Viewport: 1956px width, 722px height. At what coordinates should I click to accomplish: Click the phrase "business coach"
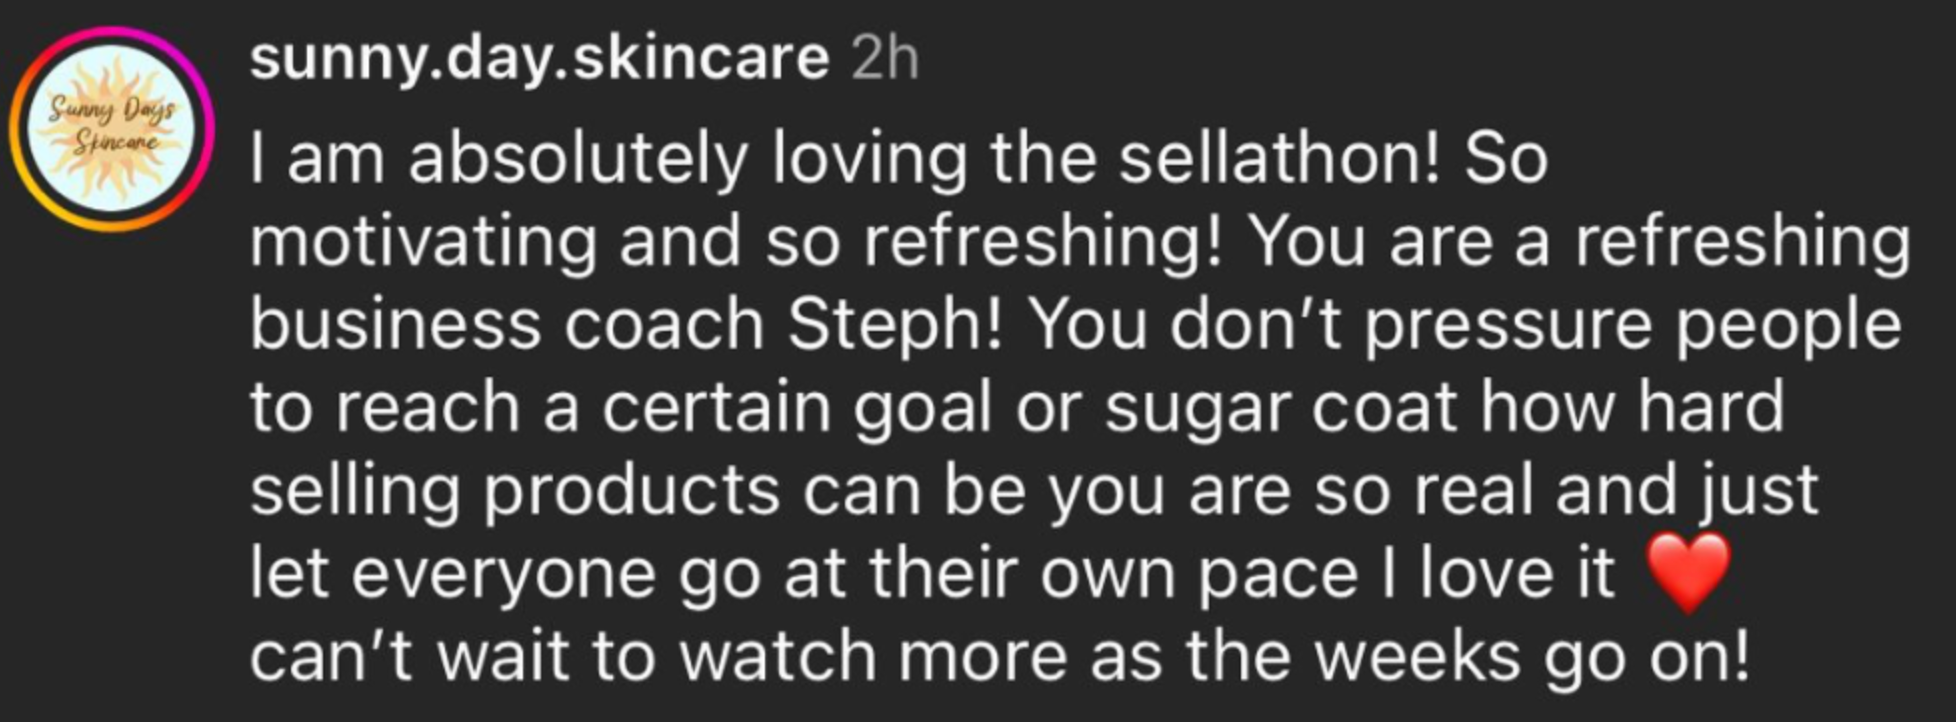coord(506,325)
